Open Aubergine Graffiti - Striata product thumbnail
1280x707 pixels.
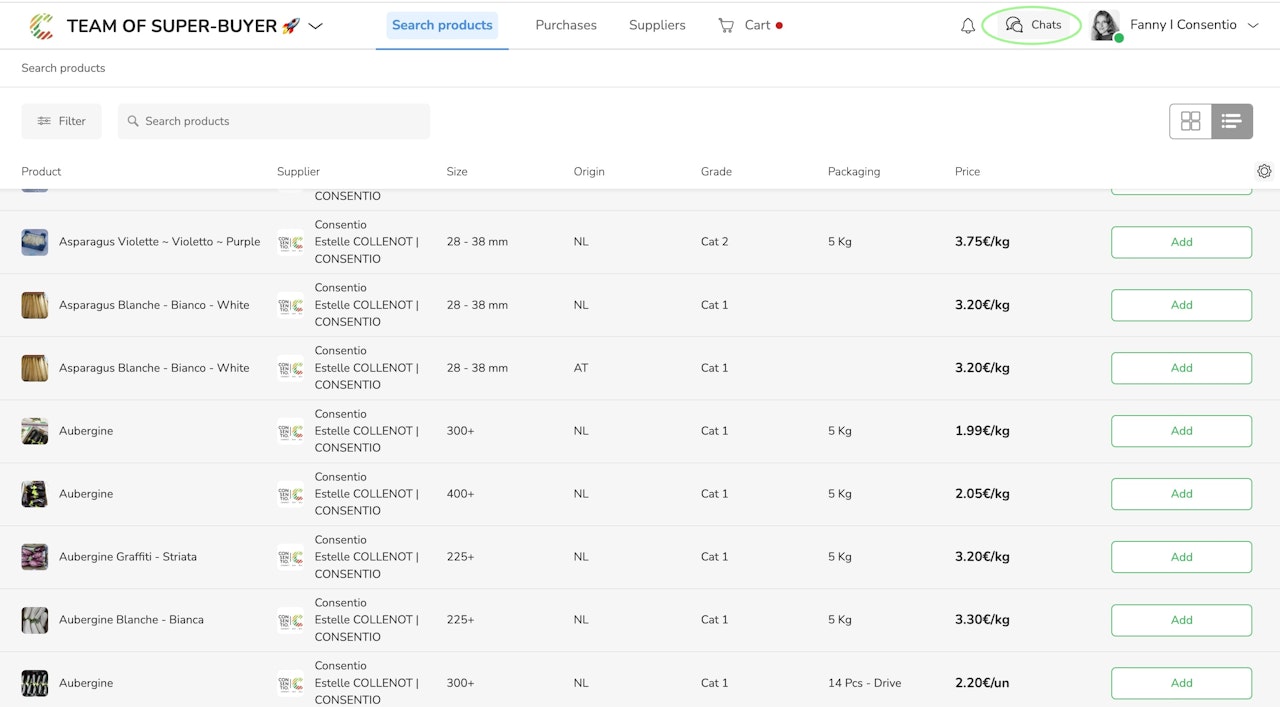click(x=35, y=557)
